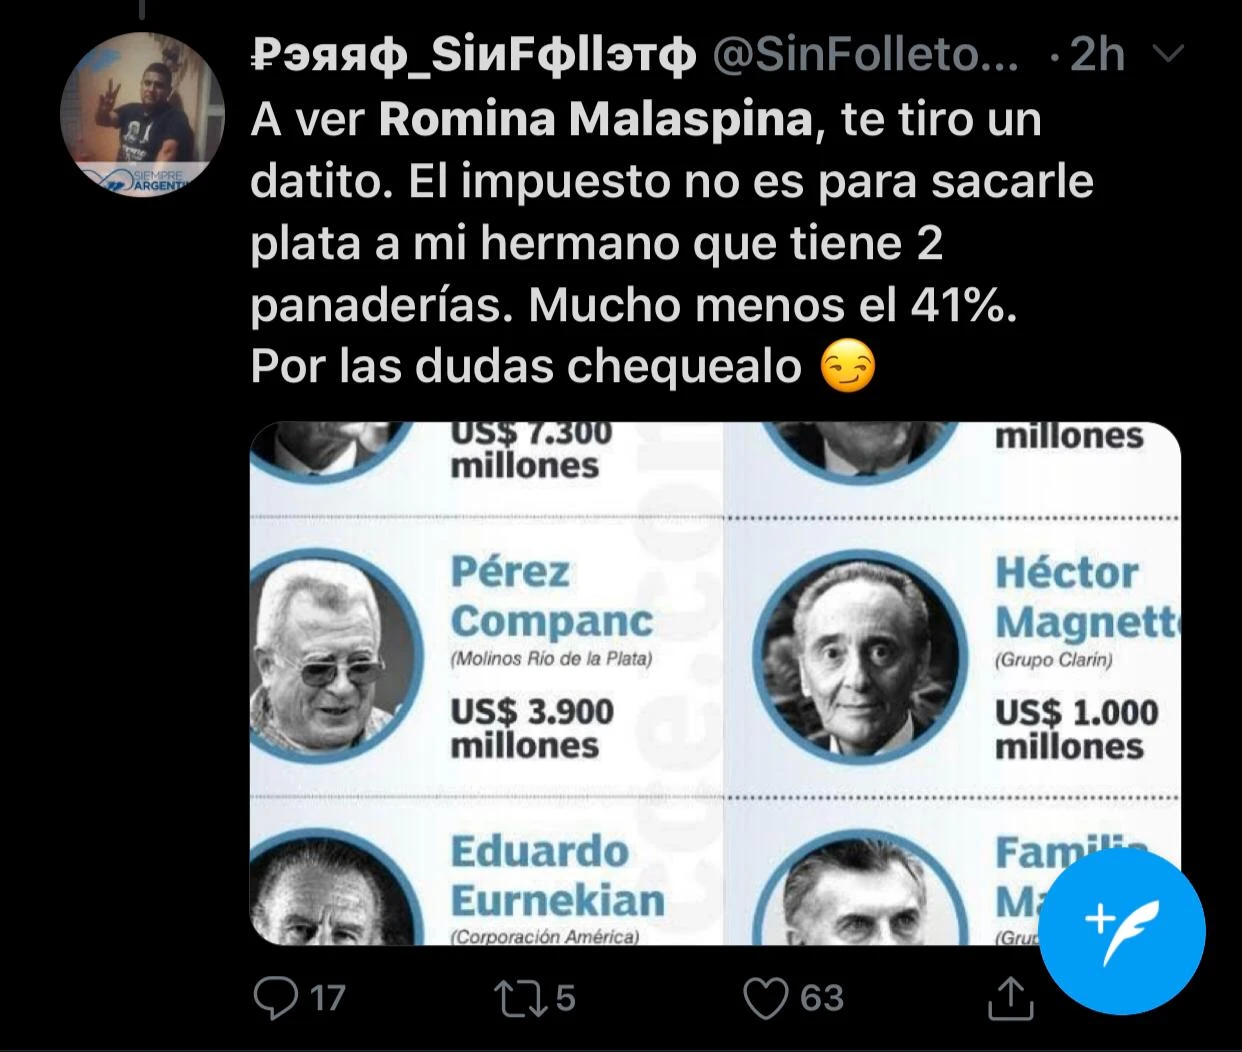Image resolution: width=1242 pixels, height=1052 pixels.
Task: Tap the 2h tweet timestamp
Action: tap(1097, 57)
